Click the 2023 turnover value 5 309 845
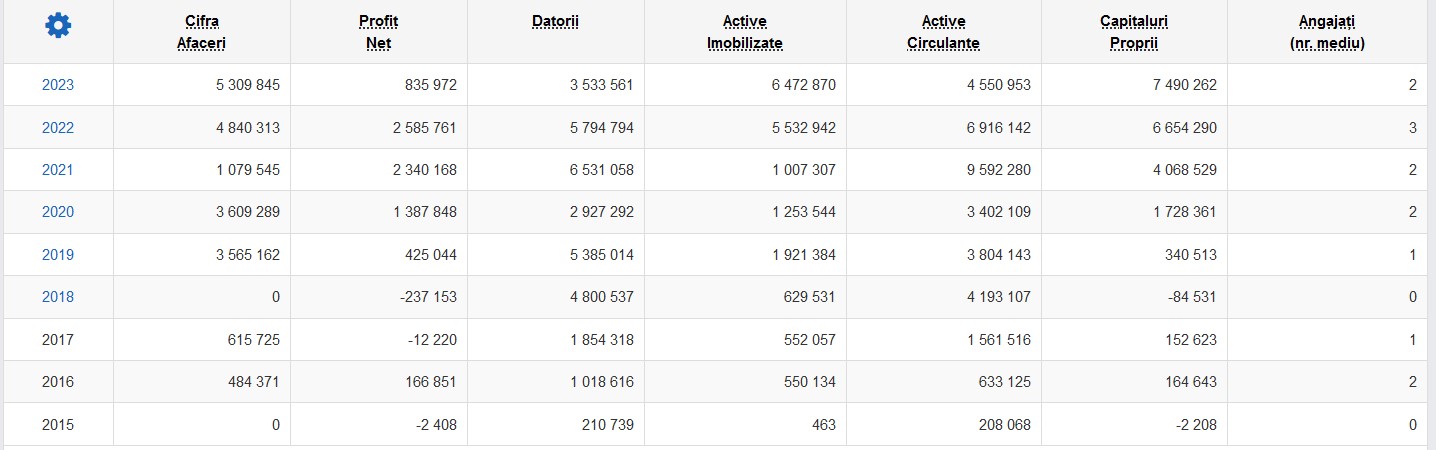Viewport: 1436px width, 450px height. (x=246, y=86)
